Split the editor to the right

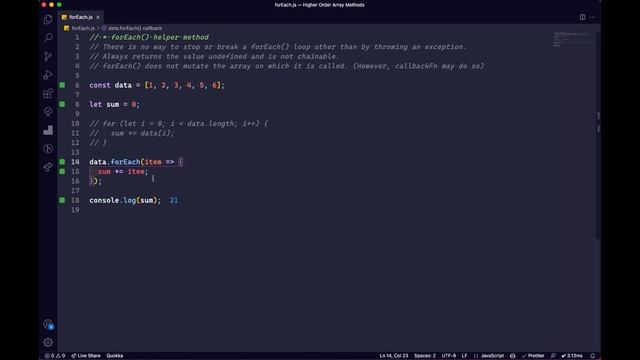click(582, 17)
